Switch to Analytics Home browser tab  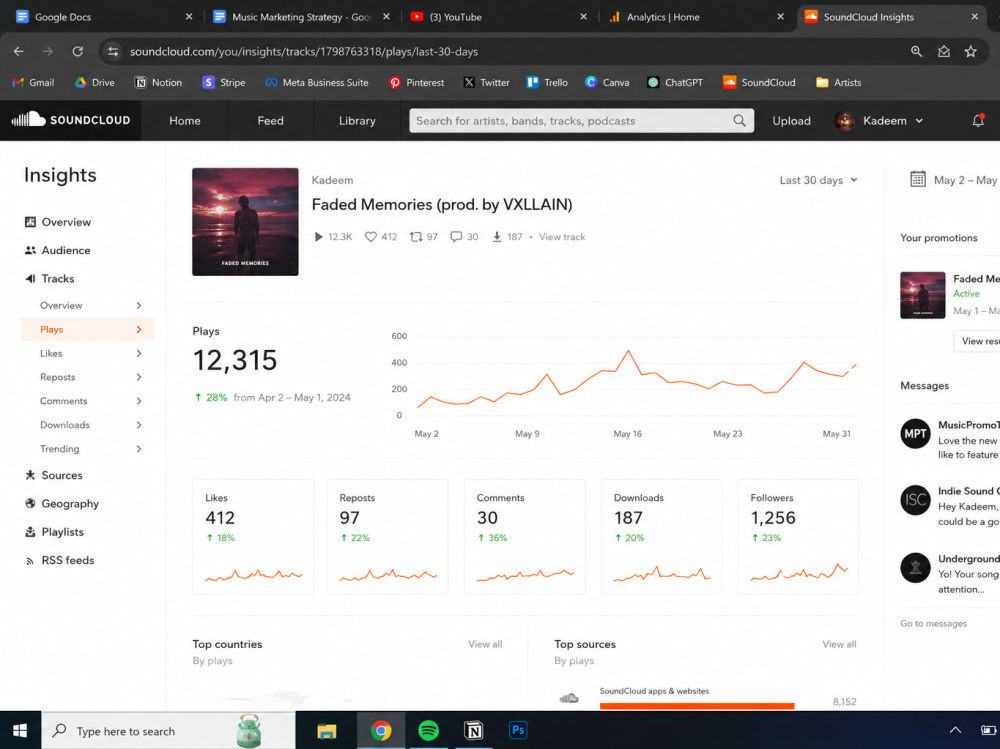(x=695, y=17)
